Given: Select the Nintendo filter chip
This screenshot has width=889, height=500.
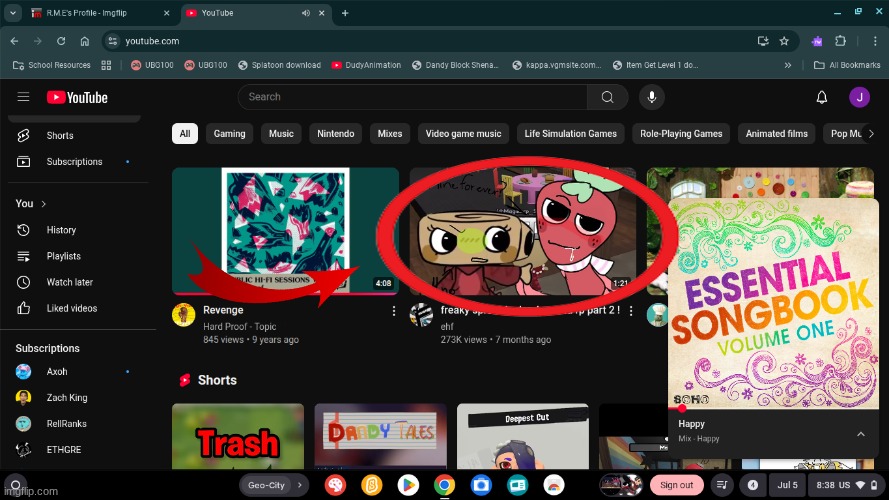Looking at the screenshot, I should 336,134.
